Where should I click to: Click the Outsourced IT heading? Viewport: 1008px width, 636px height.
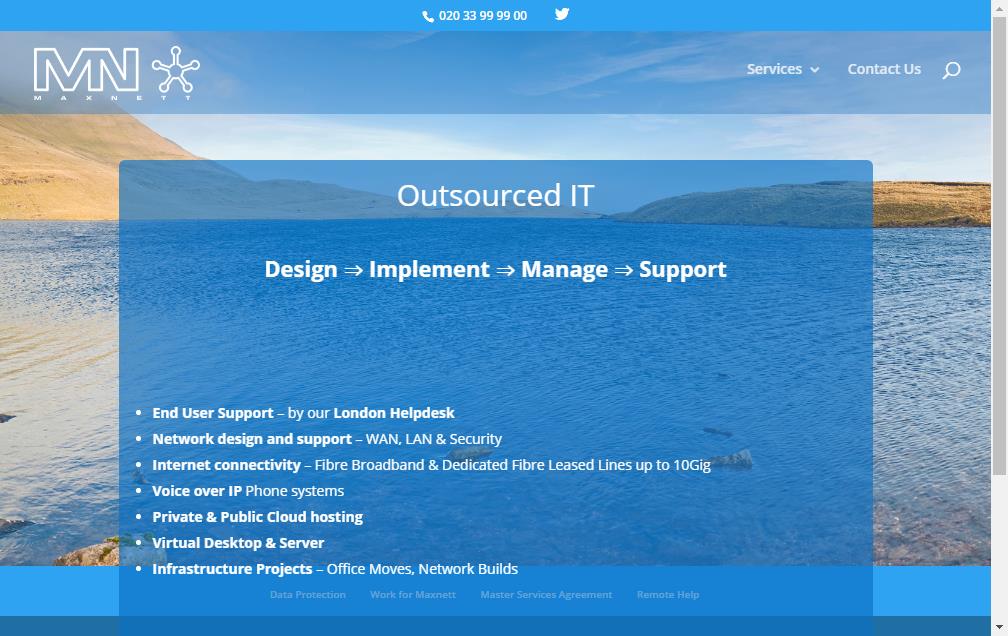click(495, 195)
